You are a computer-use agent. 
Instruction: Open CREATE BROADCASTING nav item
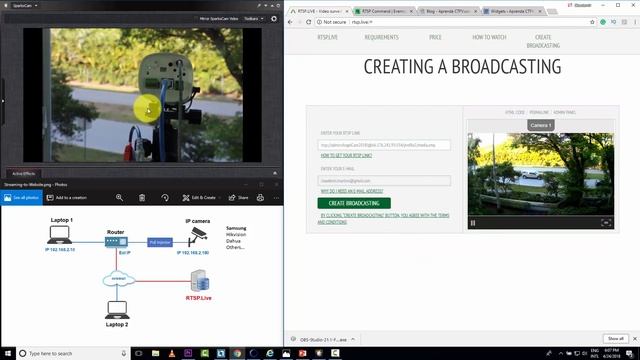543,41
